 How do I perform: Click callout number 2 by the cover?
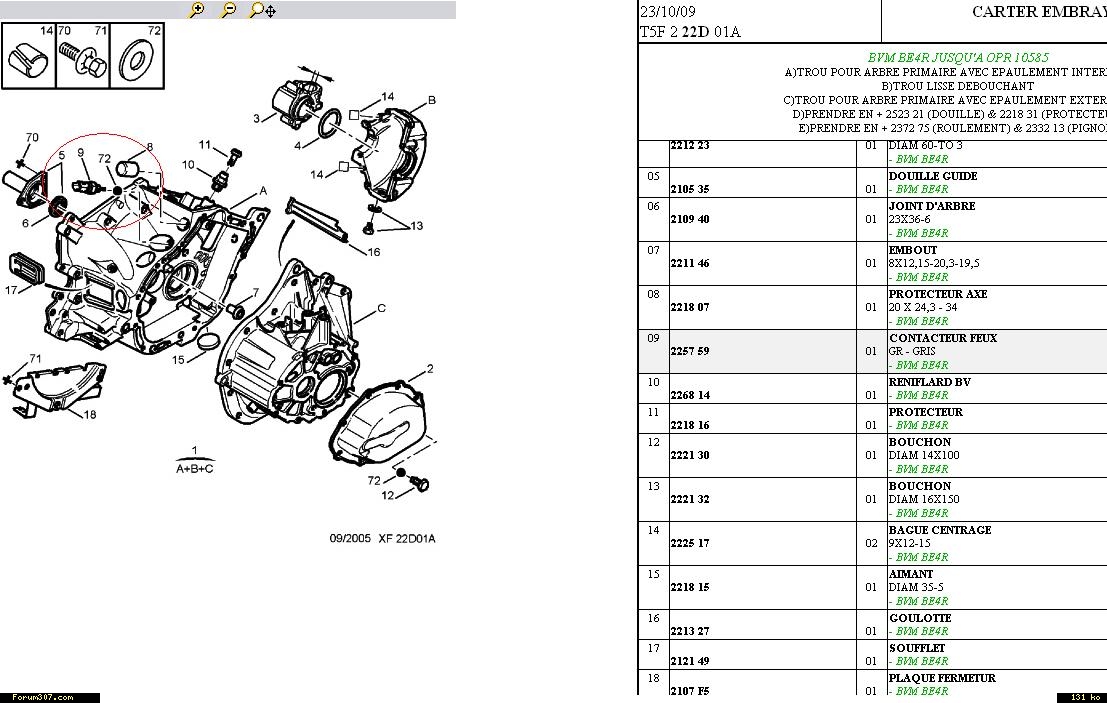pyautogui.click(x=430, y=368)
